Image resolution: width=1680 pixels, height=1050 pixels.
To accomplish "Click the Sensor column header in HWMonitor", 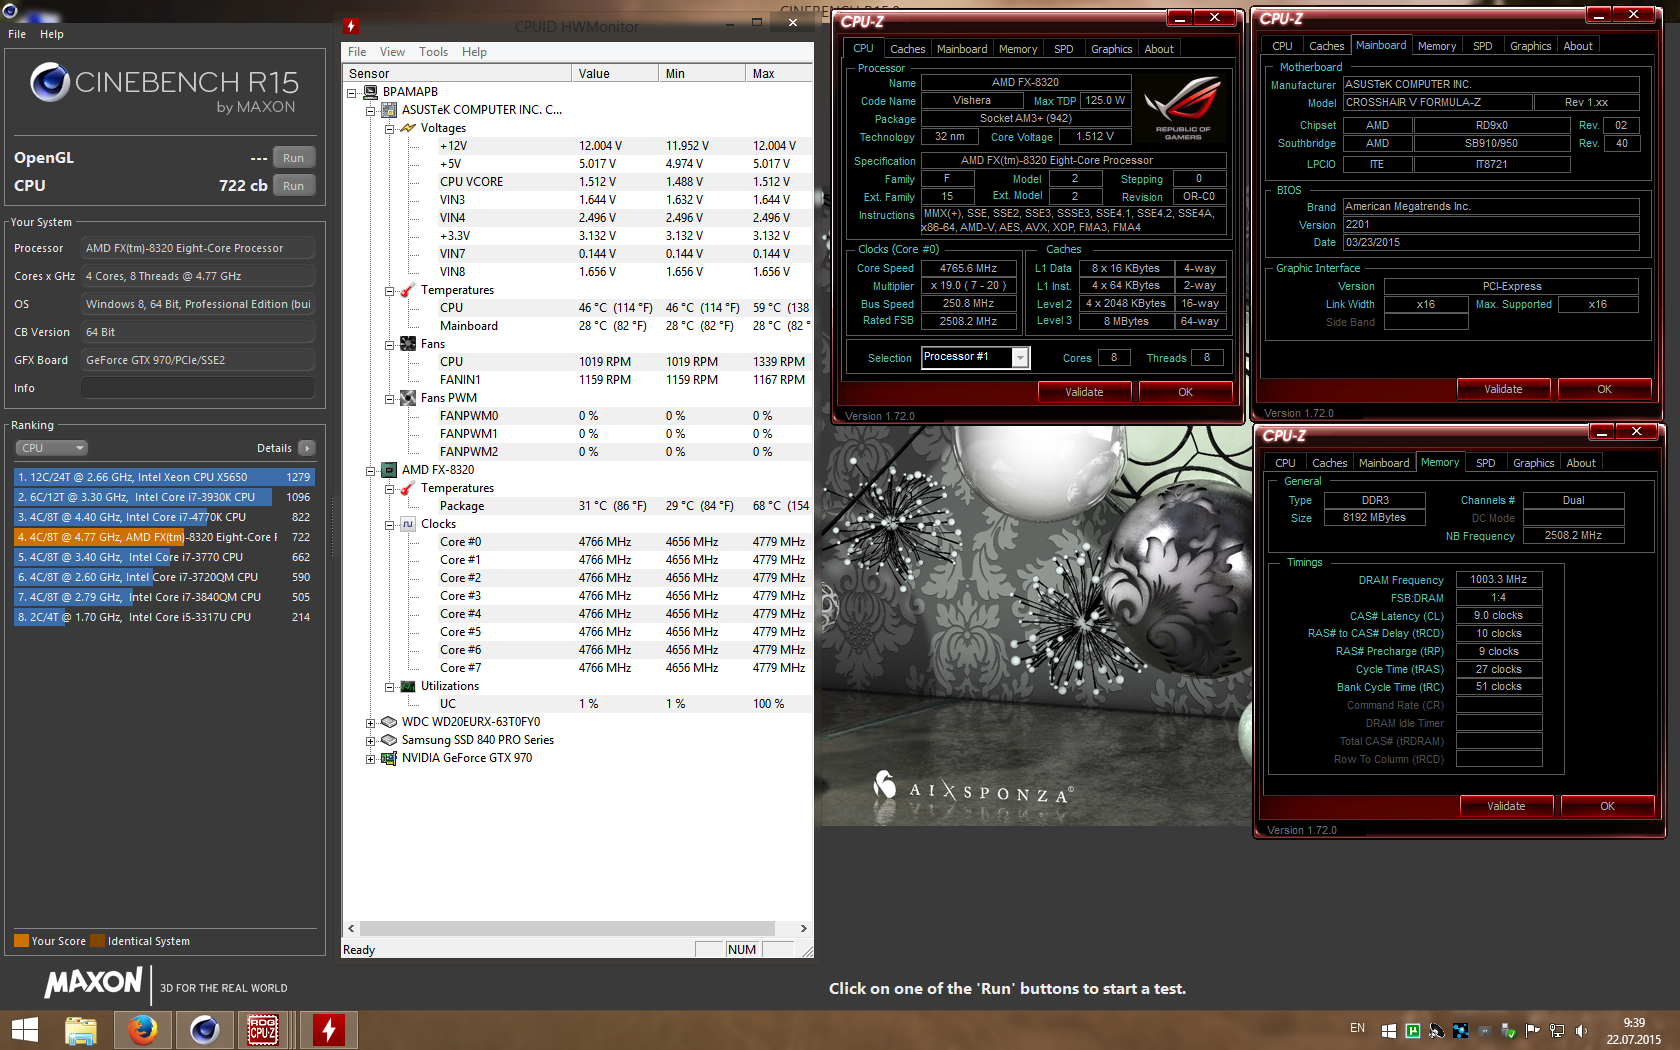I will [x=458, y=74].
